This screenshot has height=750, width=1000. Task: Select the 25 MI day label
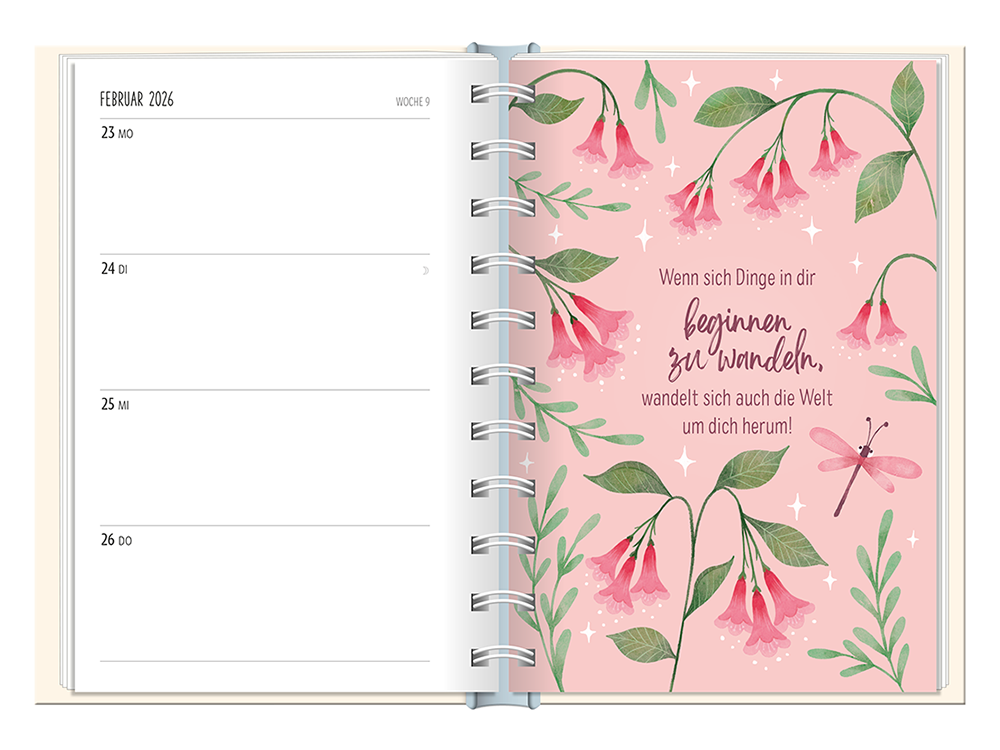[115, 405]
